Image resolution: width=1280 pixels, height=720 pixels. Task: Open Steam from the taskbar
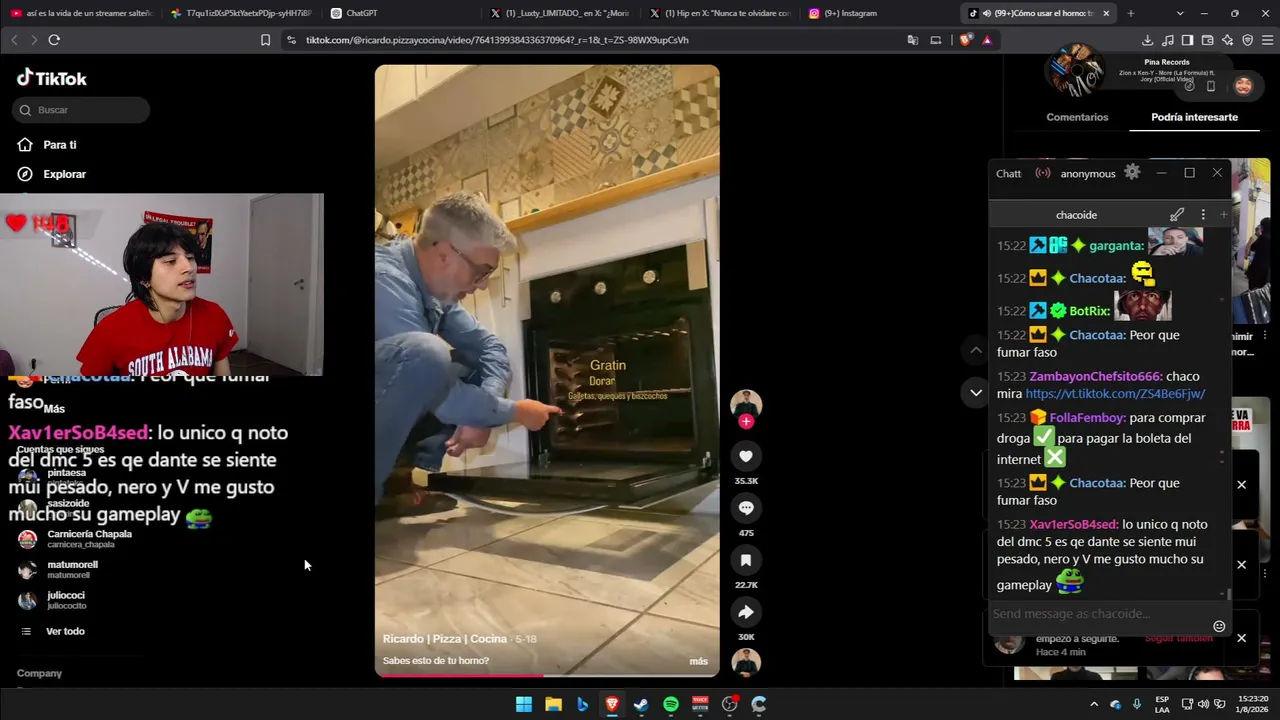pos(641,704)
